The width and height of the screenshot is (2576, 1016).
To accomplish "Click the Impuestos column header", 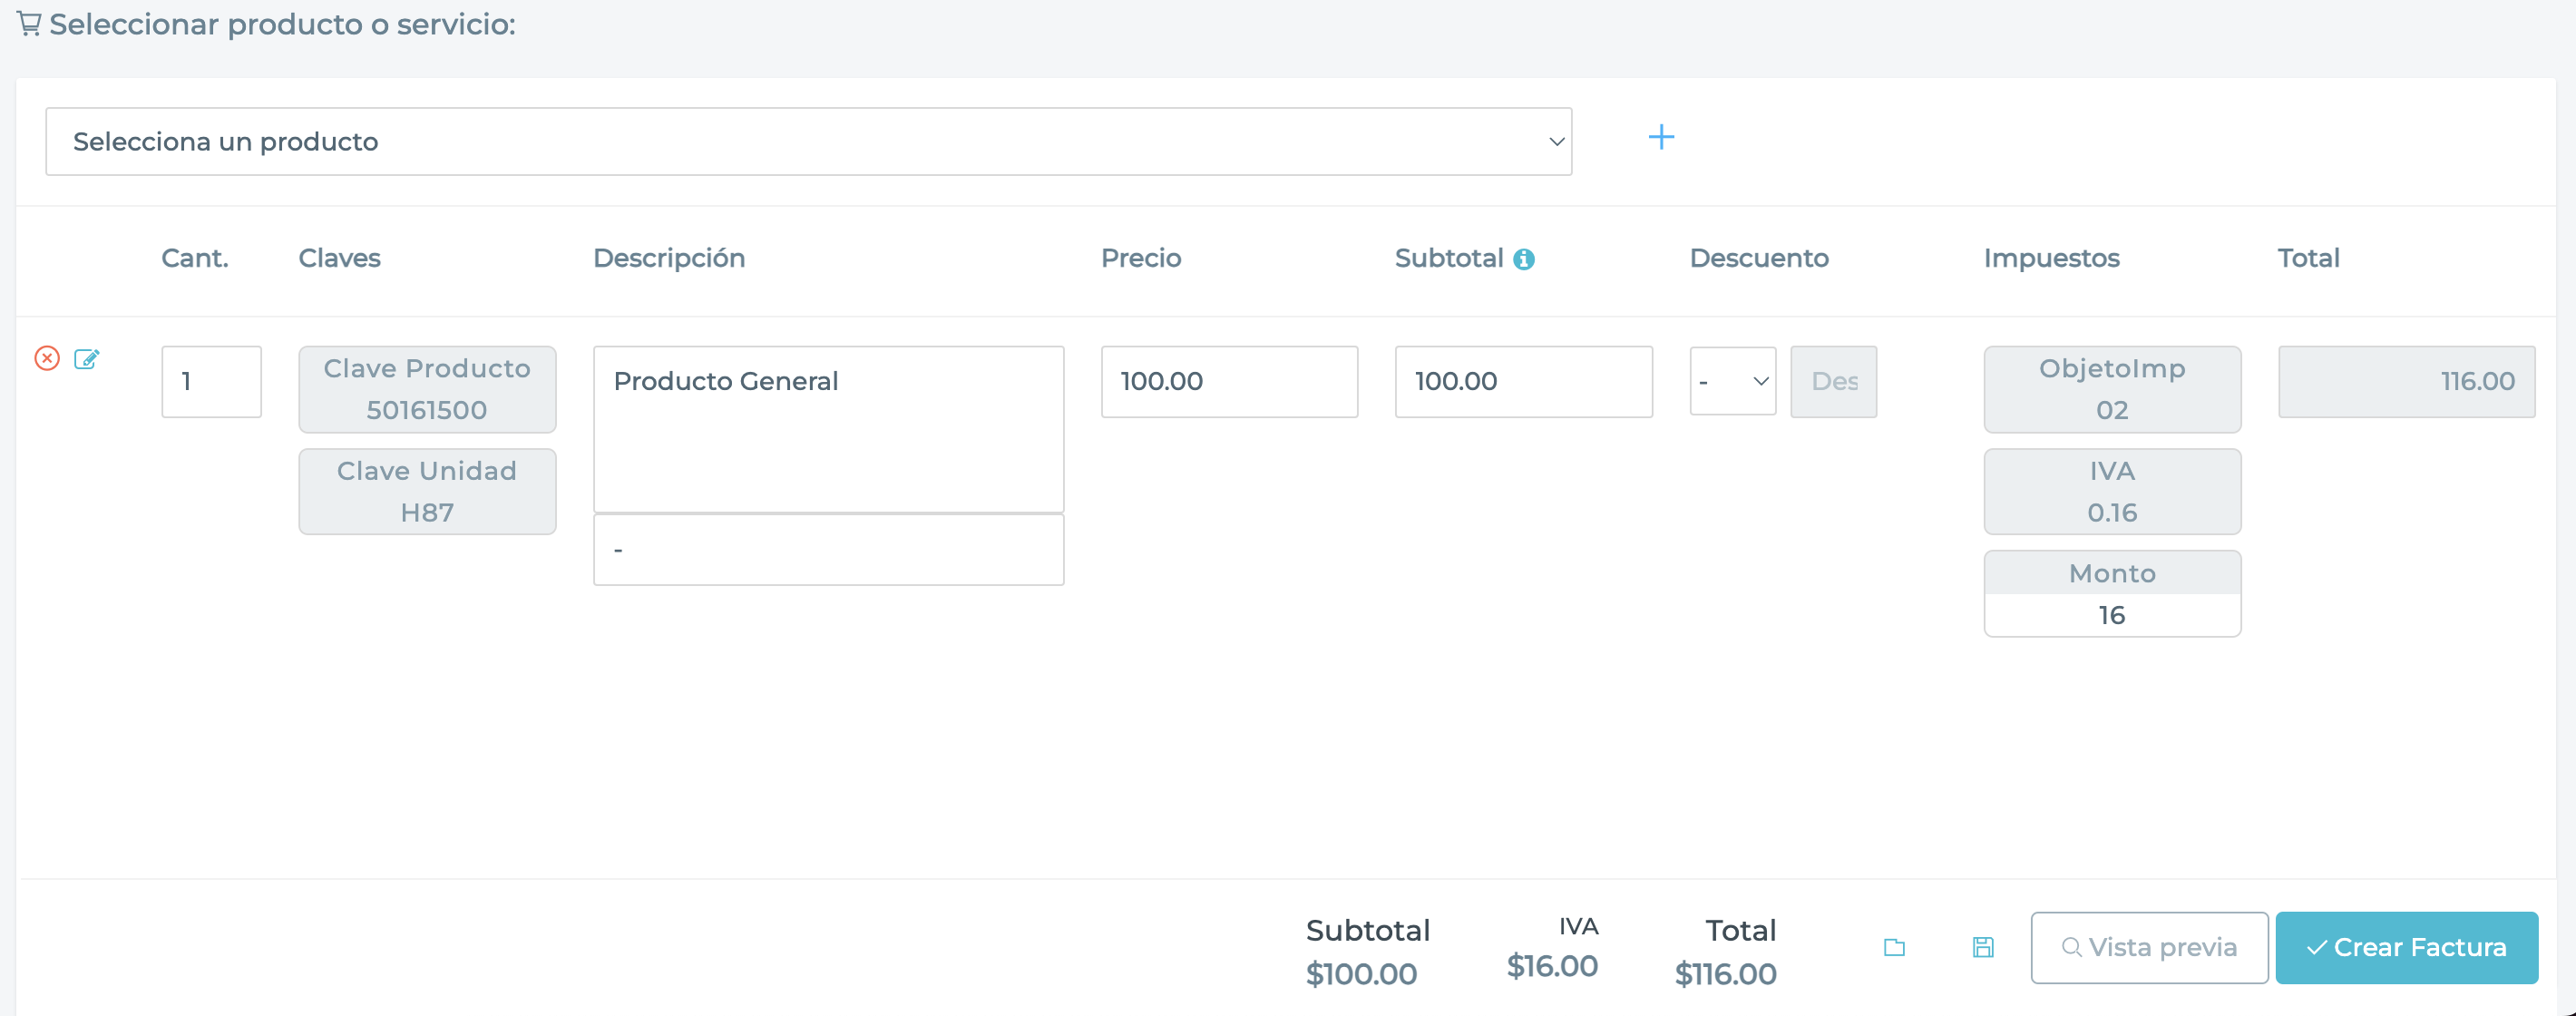I will 2051,258.
